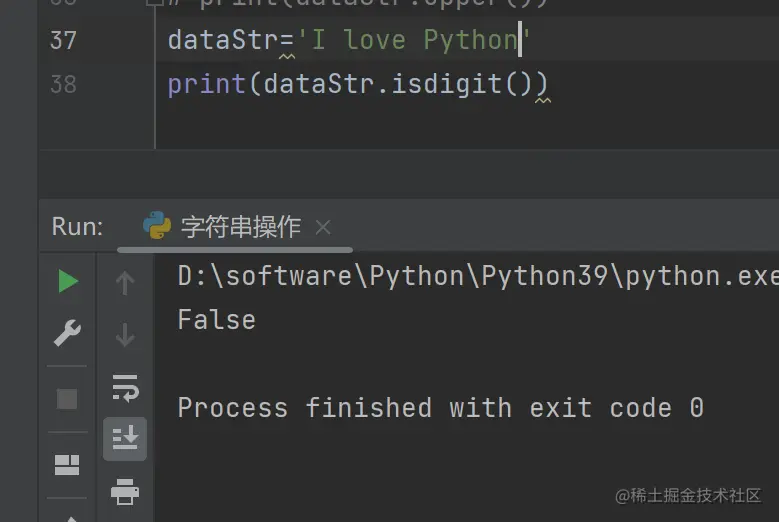Close the 字符串操作 run tab
Image resolution: width=779 pixels, height=522 pixels.
click(x=323, y=228)
